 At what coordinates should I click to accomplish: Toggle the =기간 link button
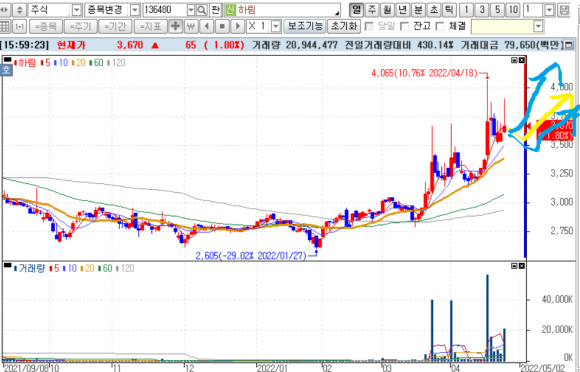[x=115, y=26]
